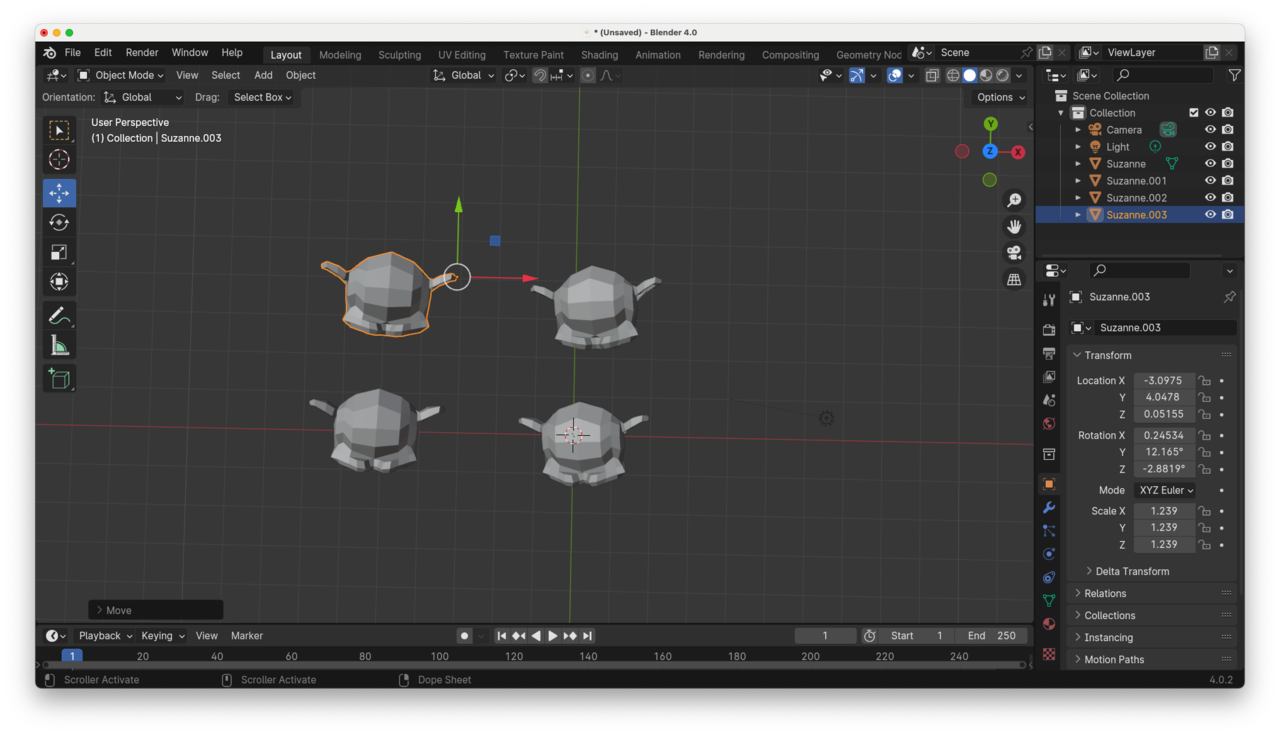The height and width of the screenshot is (735, 1280).
Task: Open the Keying menu in timeline
Action: click(x=162, y=636)
